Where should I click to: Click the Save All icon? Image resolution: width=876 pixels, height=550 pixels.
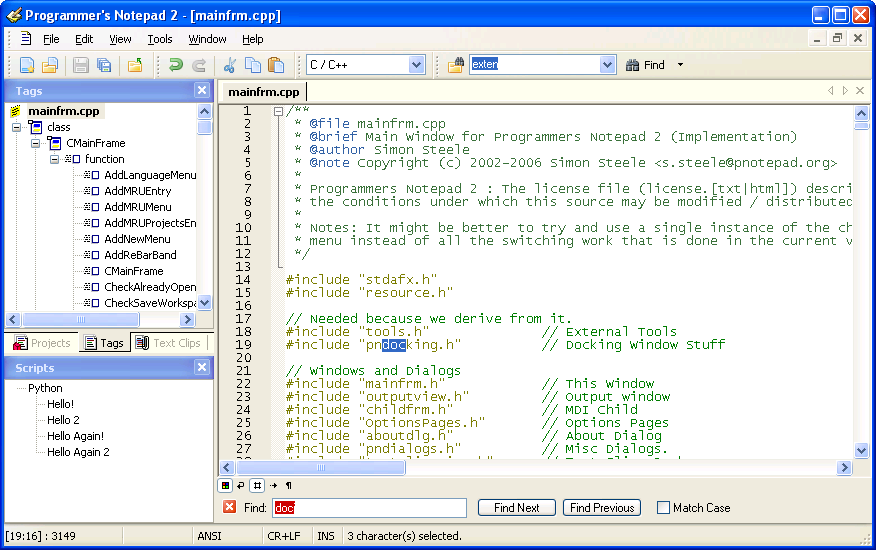point(104,65)
